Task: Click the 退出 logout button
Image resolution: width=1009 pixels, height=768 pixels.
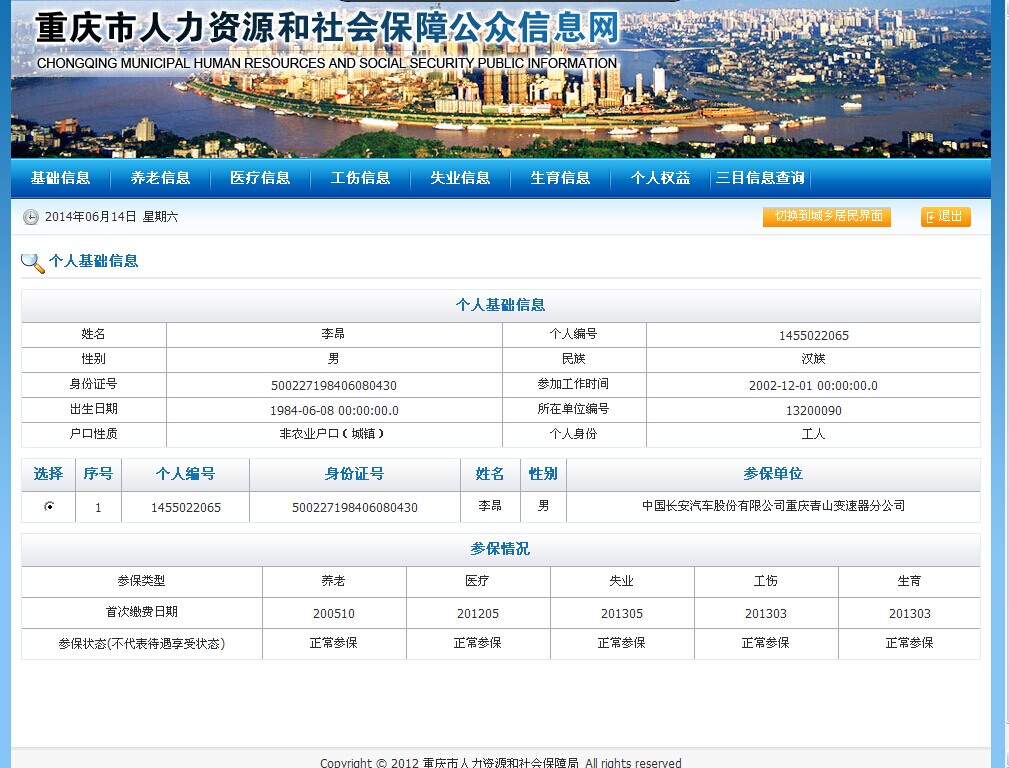Action: (x=945, y=217)
